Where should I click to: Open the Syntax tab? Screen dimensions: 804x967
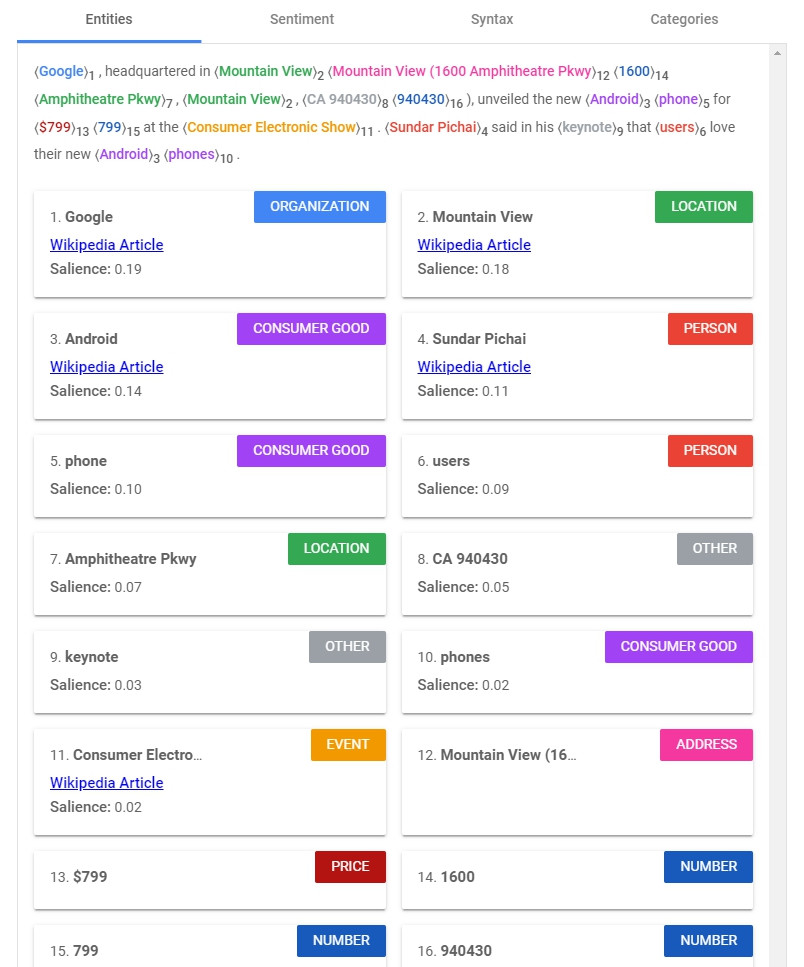491,20
